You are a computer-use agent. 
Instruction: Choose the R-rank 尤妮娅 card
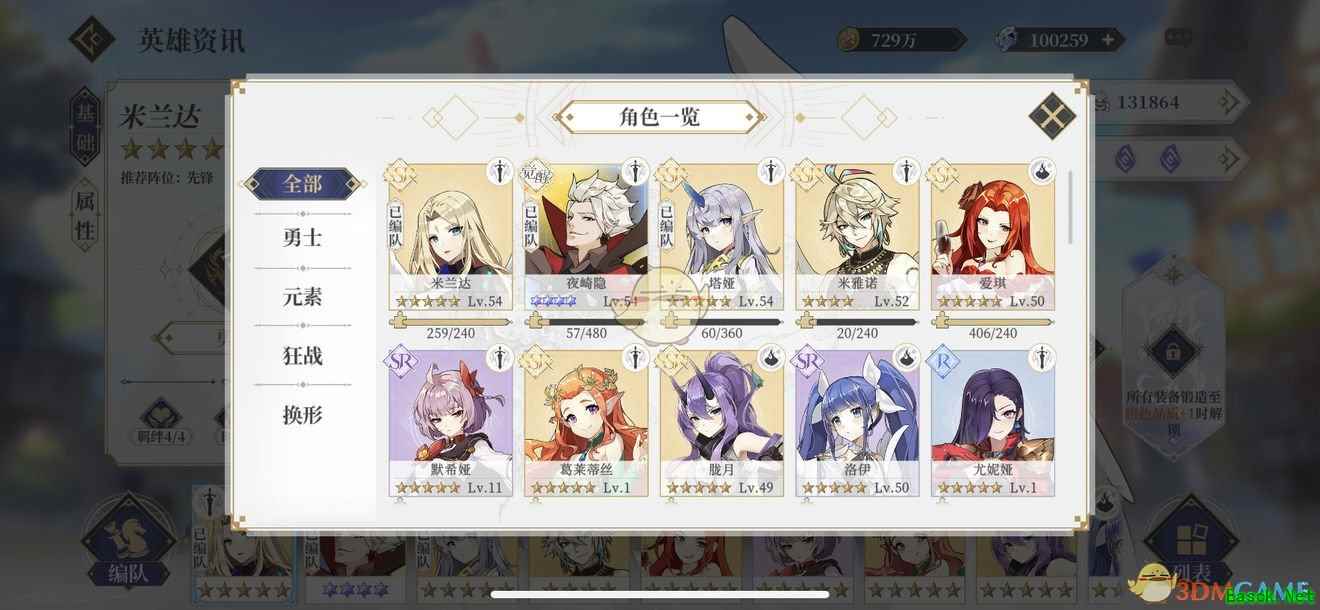(993, 423)
